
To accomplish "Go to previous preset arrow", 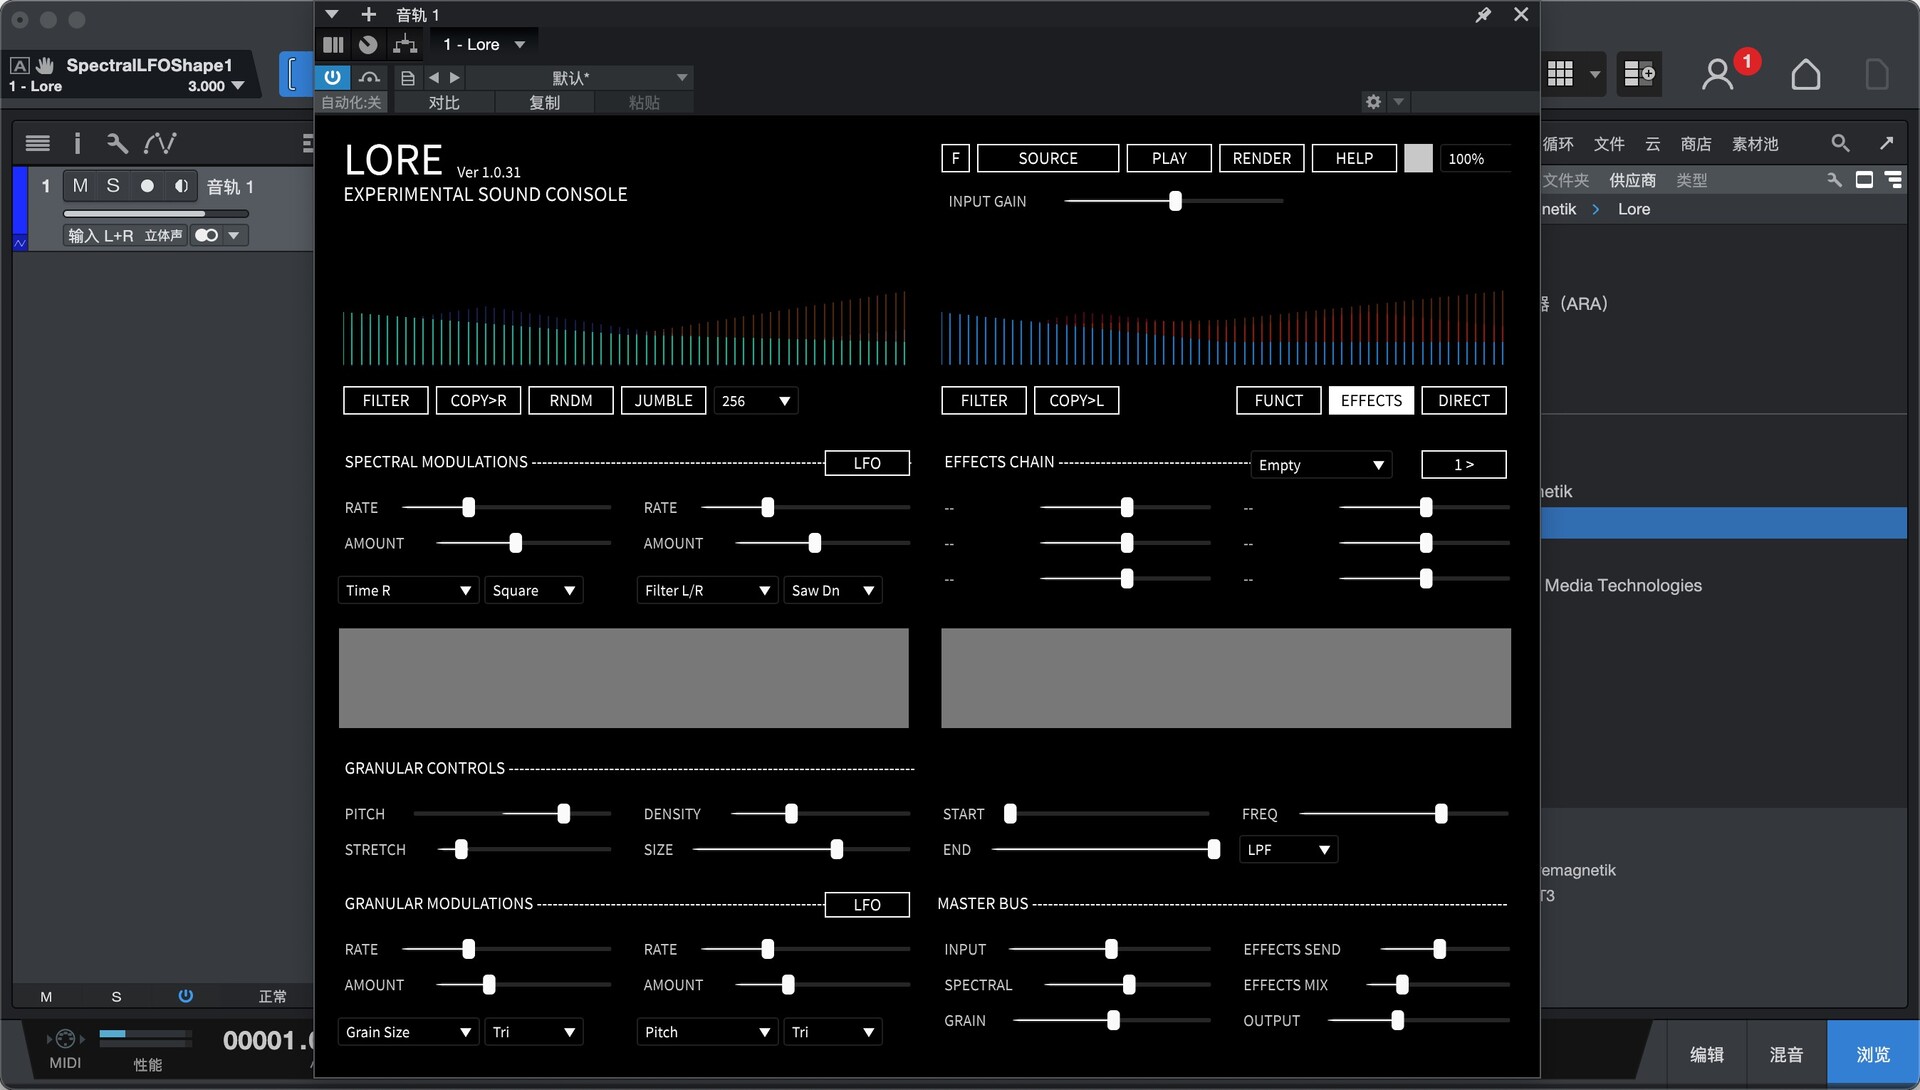I will point(433,77).
